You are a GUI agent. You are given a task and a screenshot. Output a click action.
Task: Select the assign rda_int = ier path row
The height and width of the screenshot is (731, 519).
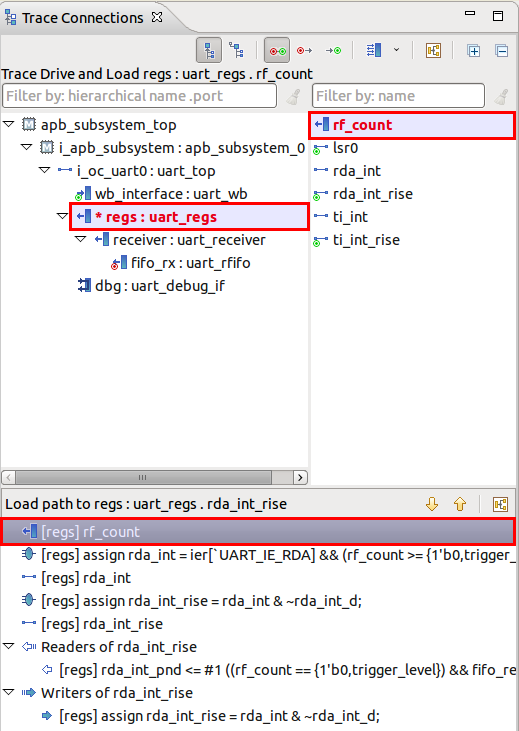tap(259, 555)
